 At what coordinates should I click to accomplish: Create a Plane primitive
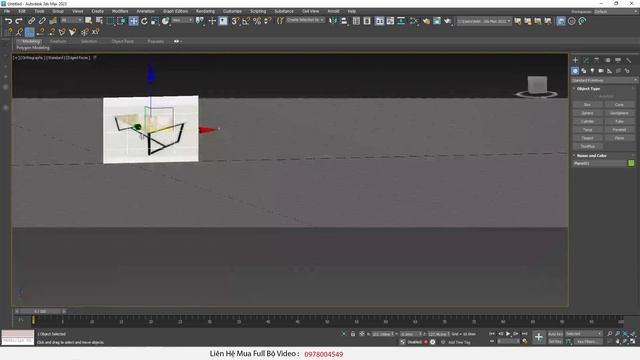point(619,138)
